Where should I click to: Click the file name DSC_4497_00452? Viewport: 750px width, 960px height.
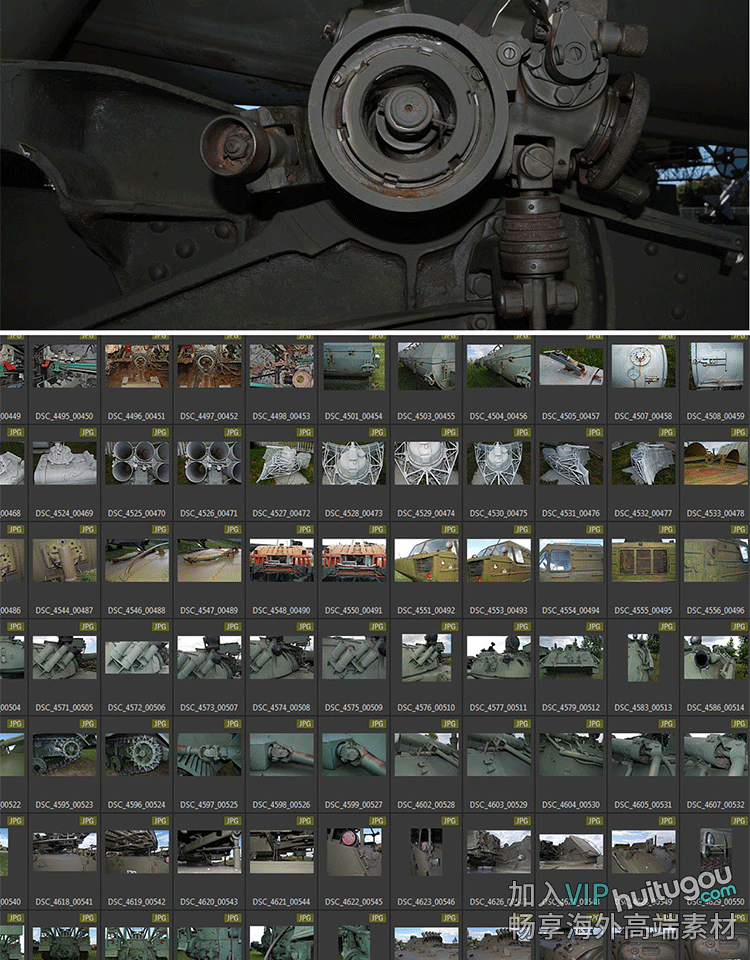click(209, 416)
